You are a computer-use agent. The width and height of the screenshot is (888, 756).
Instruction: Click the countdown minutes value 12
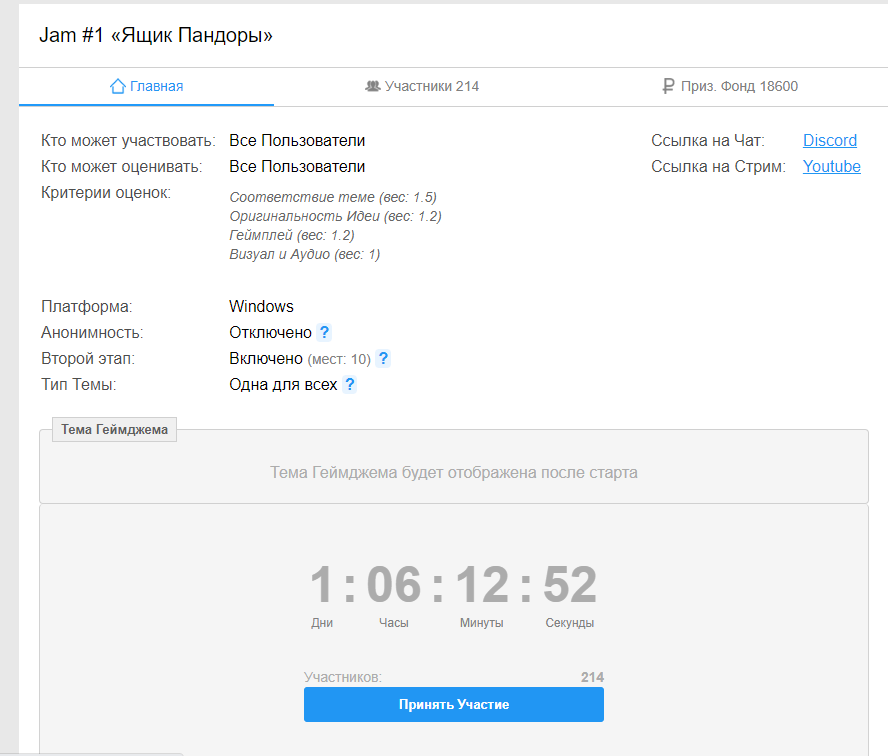482,584
